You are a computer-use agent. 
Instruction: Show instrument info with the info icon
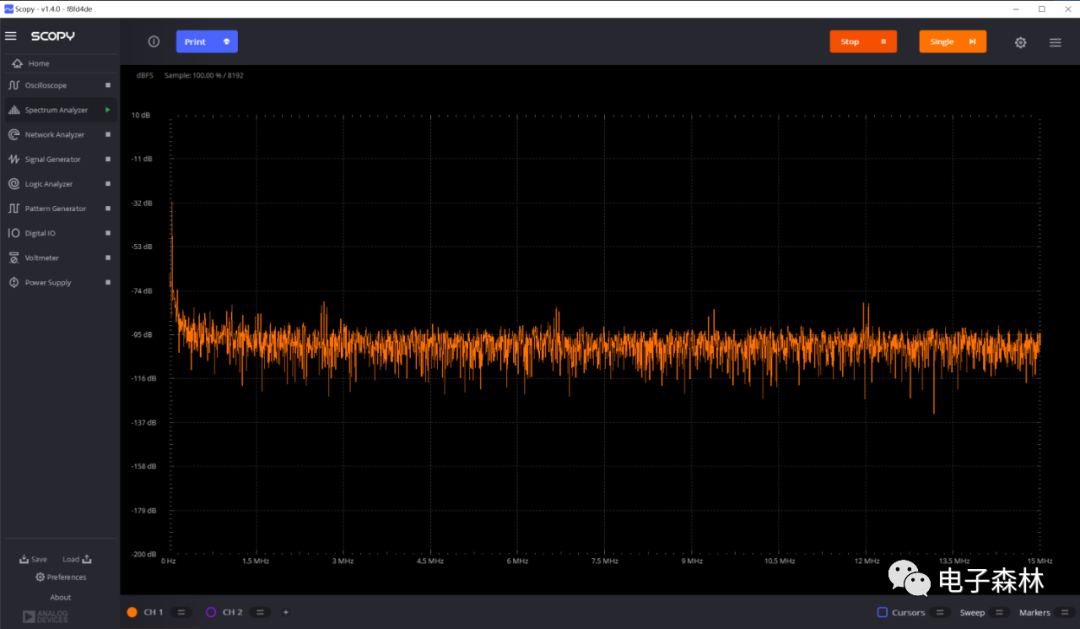(x=154, y=42)
